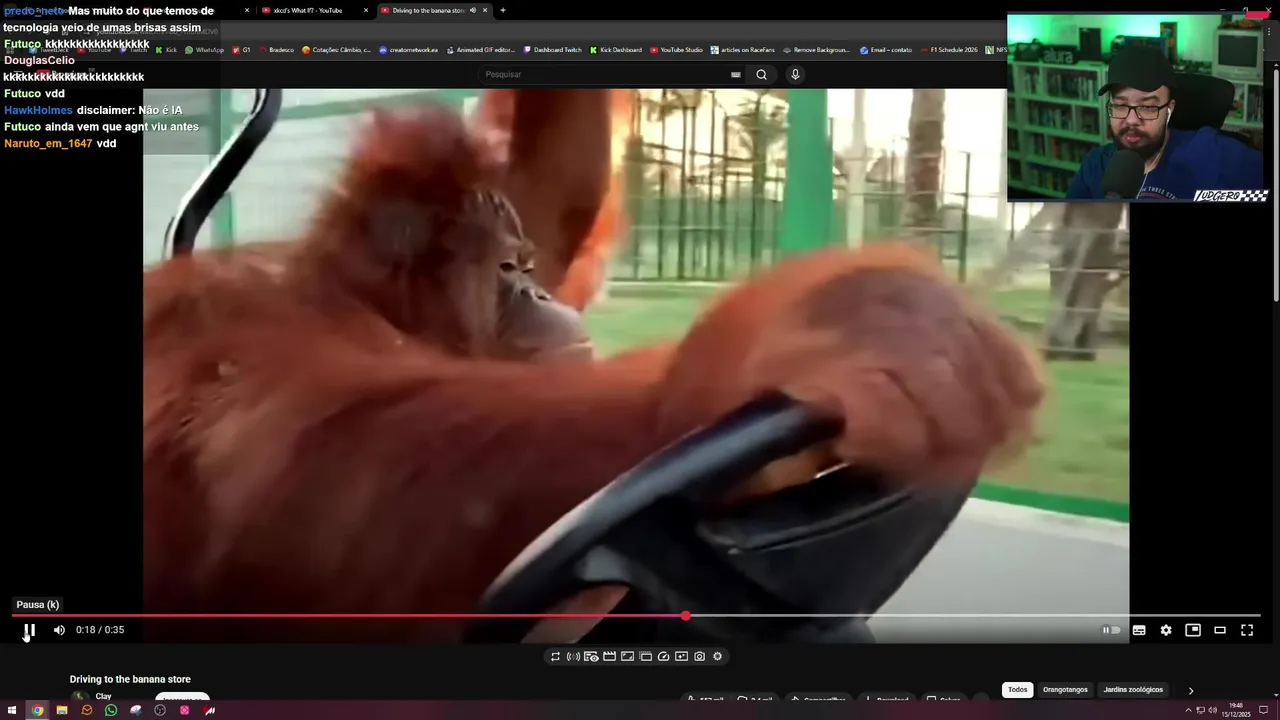Select the Orangotangos filter chip
Image resolution: width=1280 pixels, height=720 pixels.
pos(1065,690)
